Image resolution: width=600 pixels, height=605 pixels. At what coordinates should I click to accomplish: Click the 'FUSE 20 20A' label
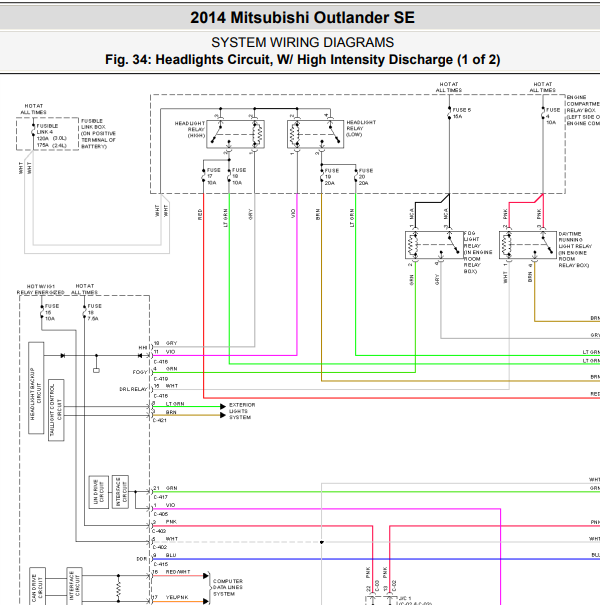point(366,176)
